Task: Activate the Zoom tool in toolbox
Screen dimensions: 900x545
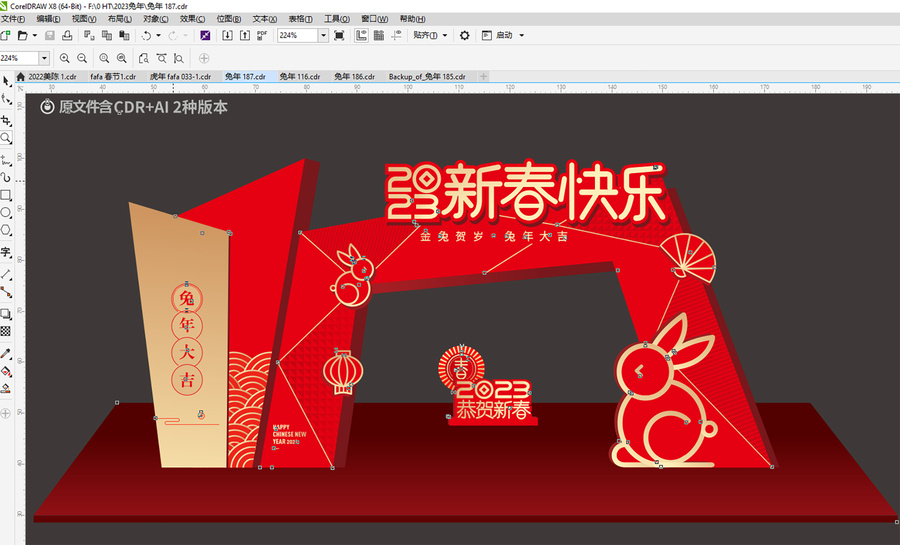Action: coord(6,138)
